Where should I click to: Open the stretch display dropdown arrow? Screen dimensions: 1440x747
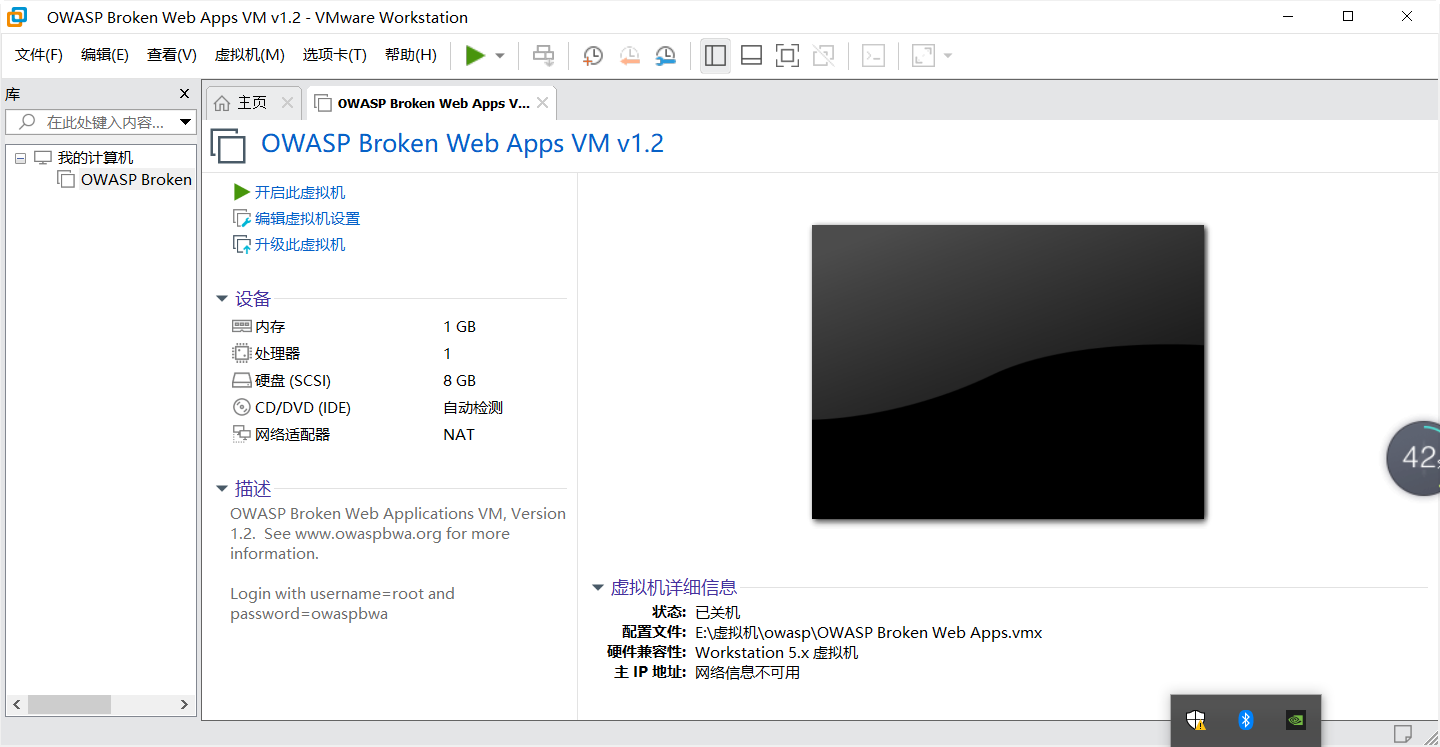tap(948, 56)
